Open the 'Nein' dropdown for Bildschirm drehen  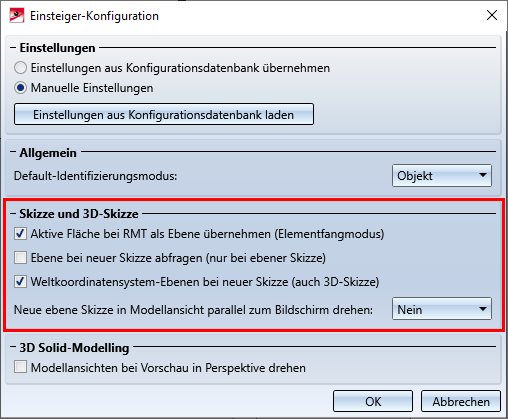click(442, 309)
